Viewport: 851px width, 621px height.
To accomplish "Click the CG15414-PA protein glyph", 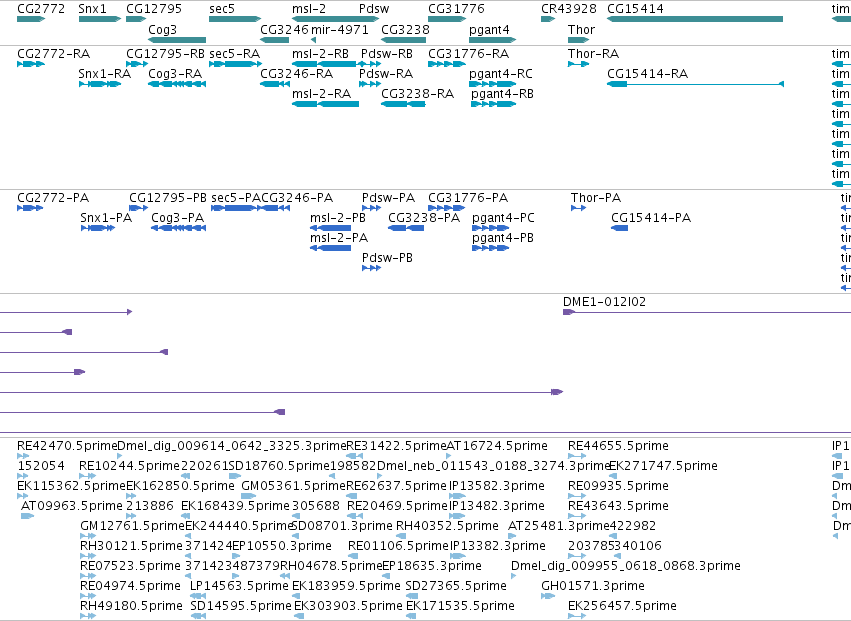I will click(x=620, y=228).
